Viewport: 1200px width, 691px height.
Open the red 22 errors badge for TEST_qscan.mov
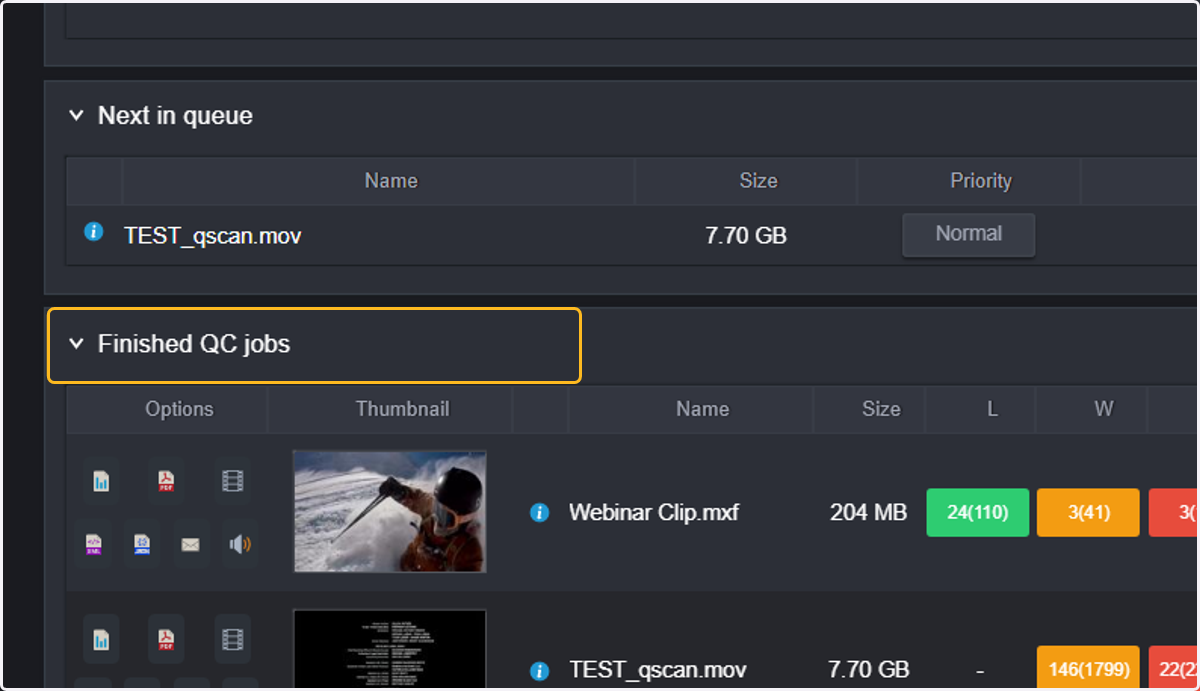1174,669
